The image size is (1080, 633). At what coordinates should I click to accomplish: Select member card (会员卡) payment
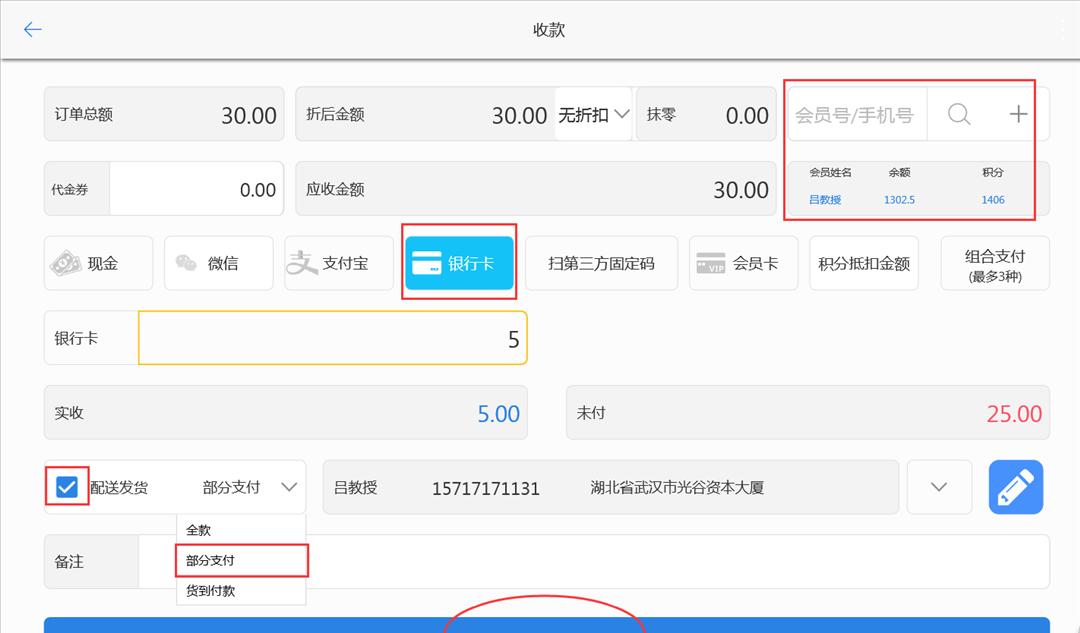pos(743,263)
